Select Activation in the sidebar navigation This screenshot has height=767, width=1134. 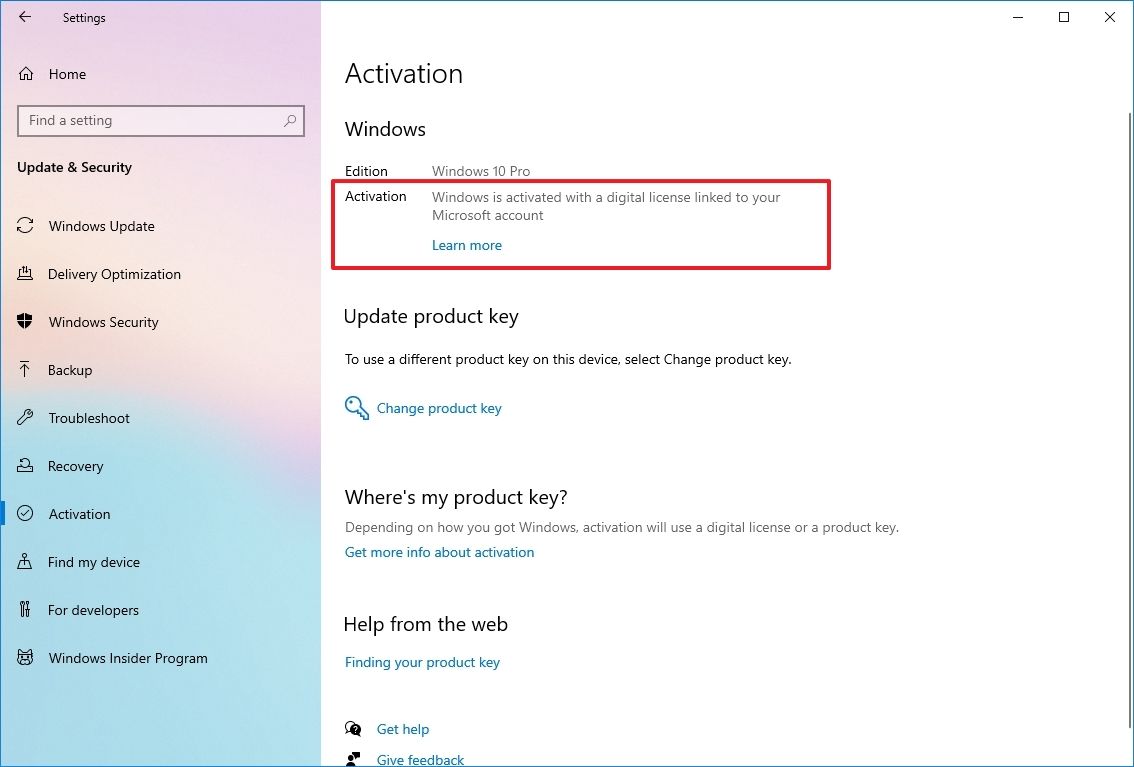[x=78, y=514]
